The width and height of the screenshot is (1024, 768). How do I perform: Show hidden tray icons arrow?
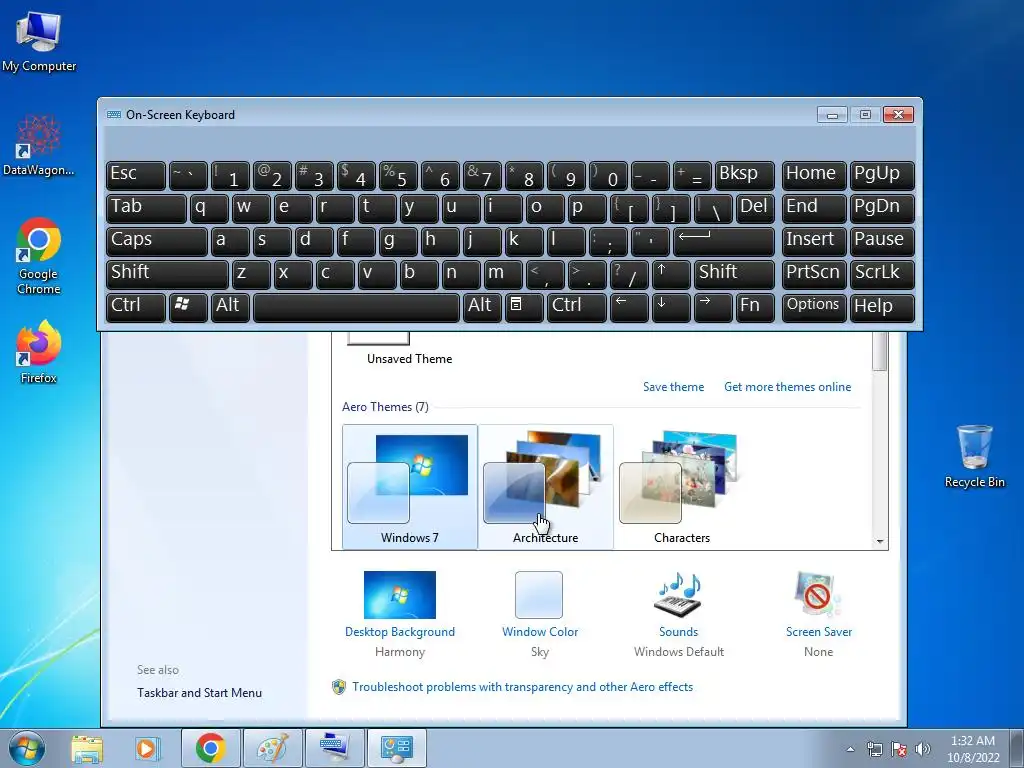pos(850,749)
